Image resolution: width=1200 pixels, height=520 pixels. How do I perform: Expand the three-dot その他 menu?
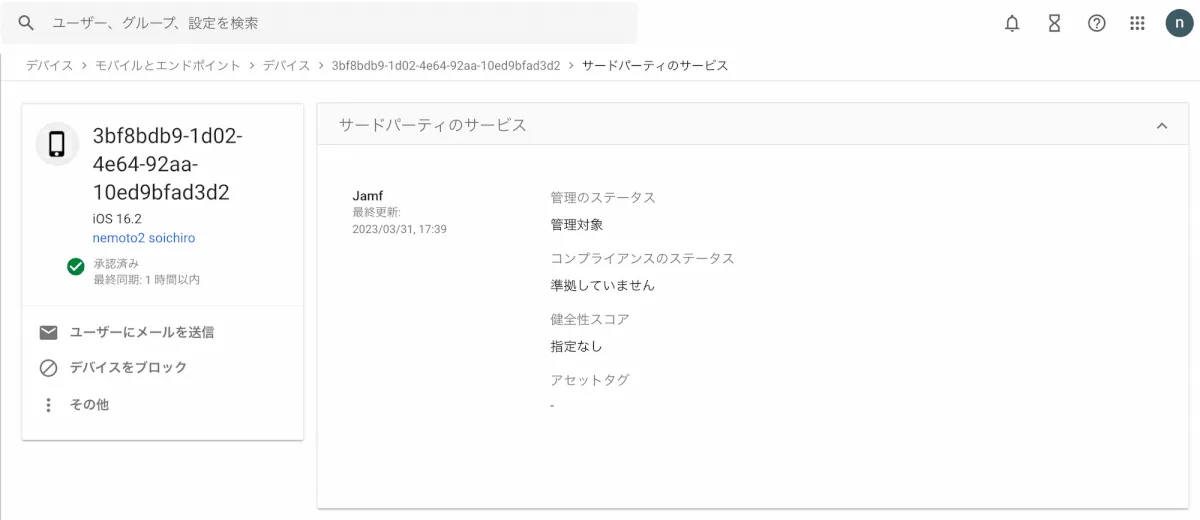click(x=48, y=405)
